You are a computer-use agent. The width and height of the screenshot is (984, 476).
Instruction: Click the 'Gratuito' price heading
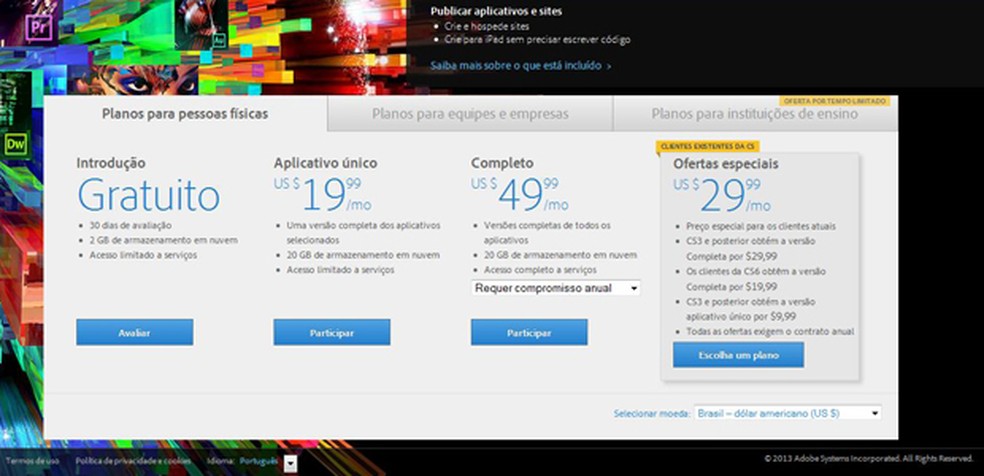click(149, 195)
